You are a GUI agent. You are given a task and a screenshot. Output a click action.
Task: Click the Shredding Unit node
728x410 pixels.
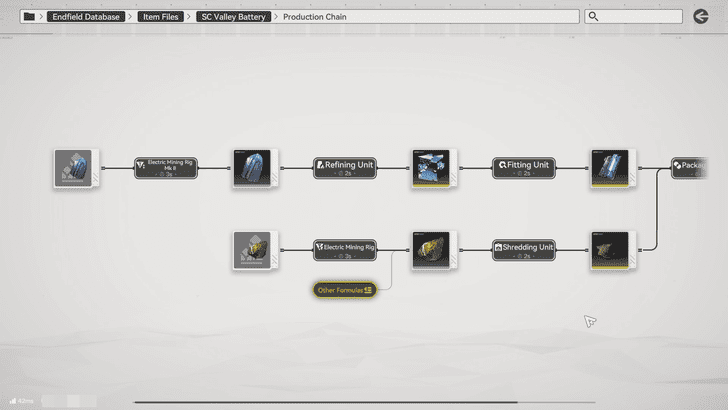[525, 250]
